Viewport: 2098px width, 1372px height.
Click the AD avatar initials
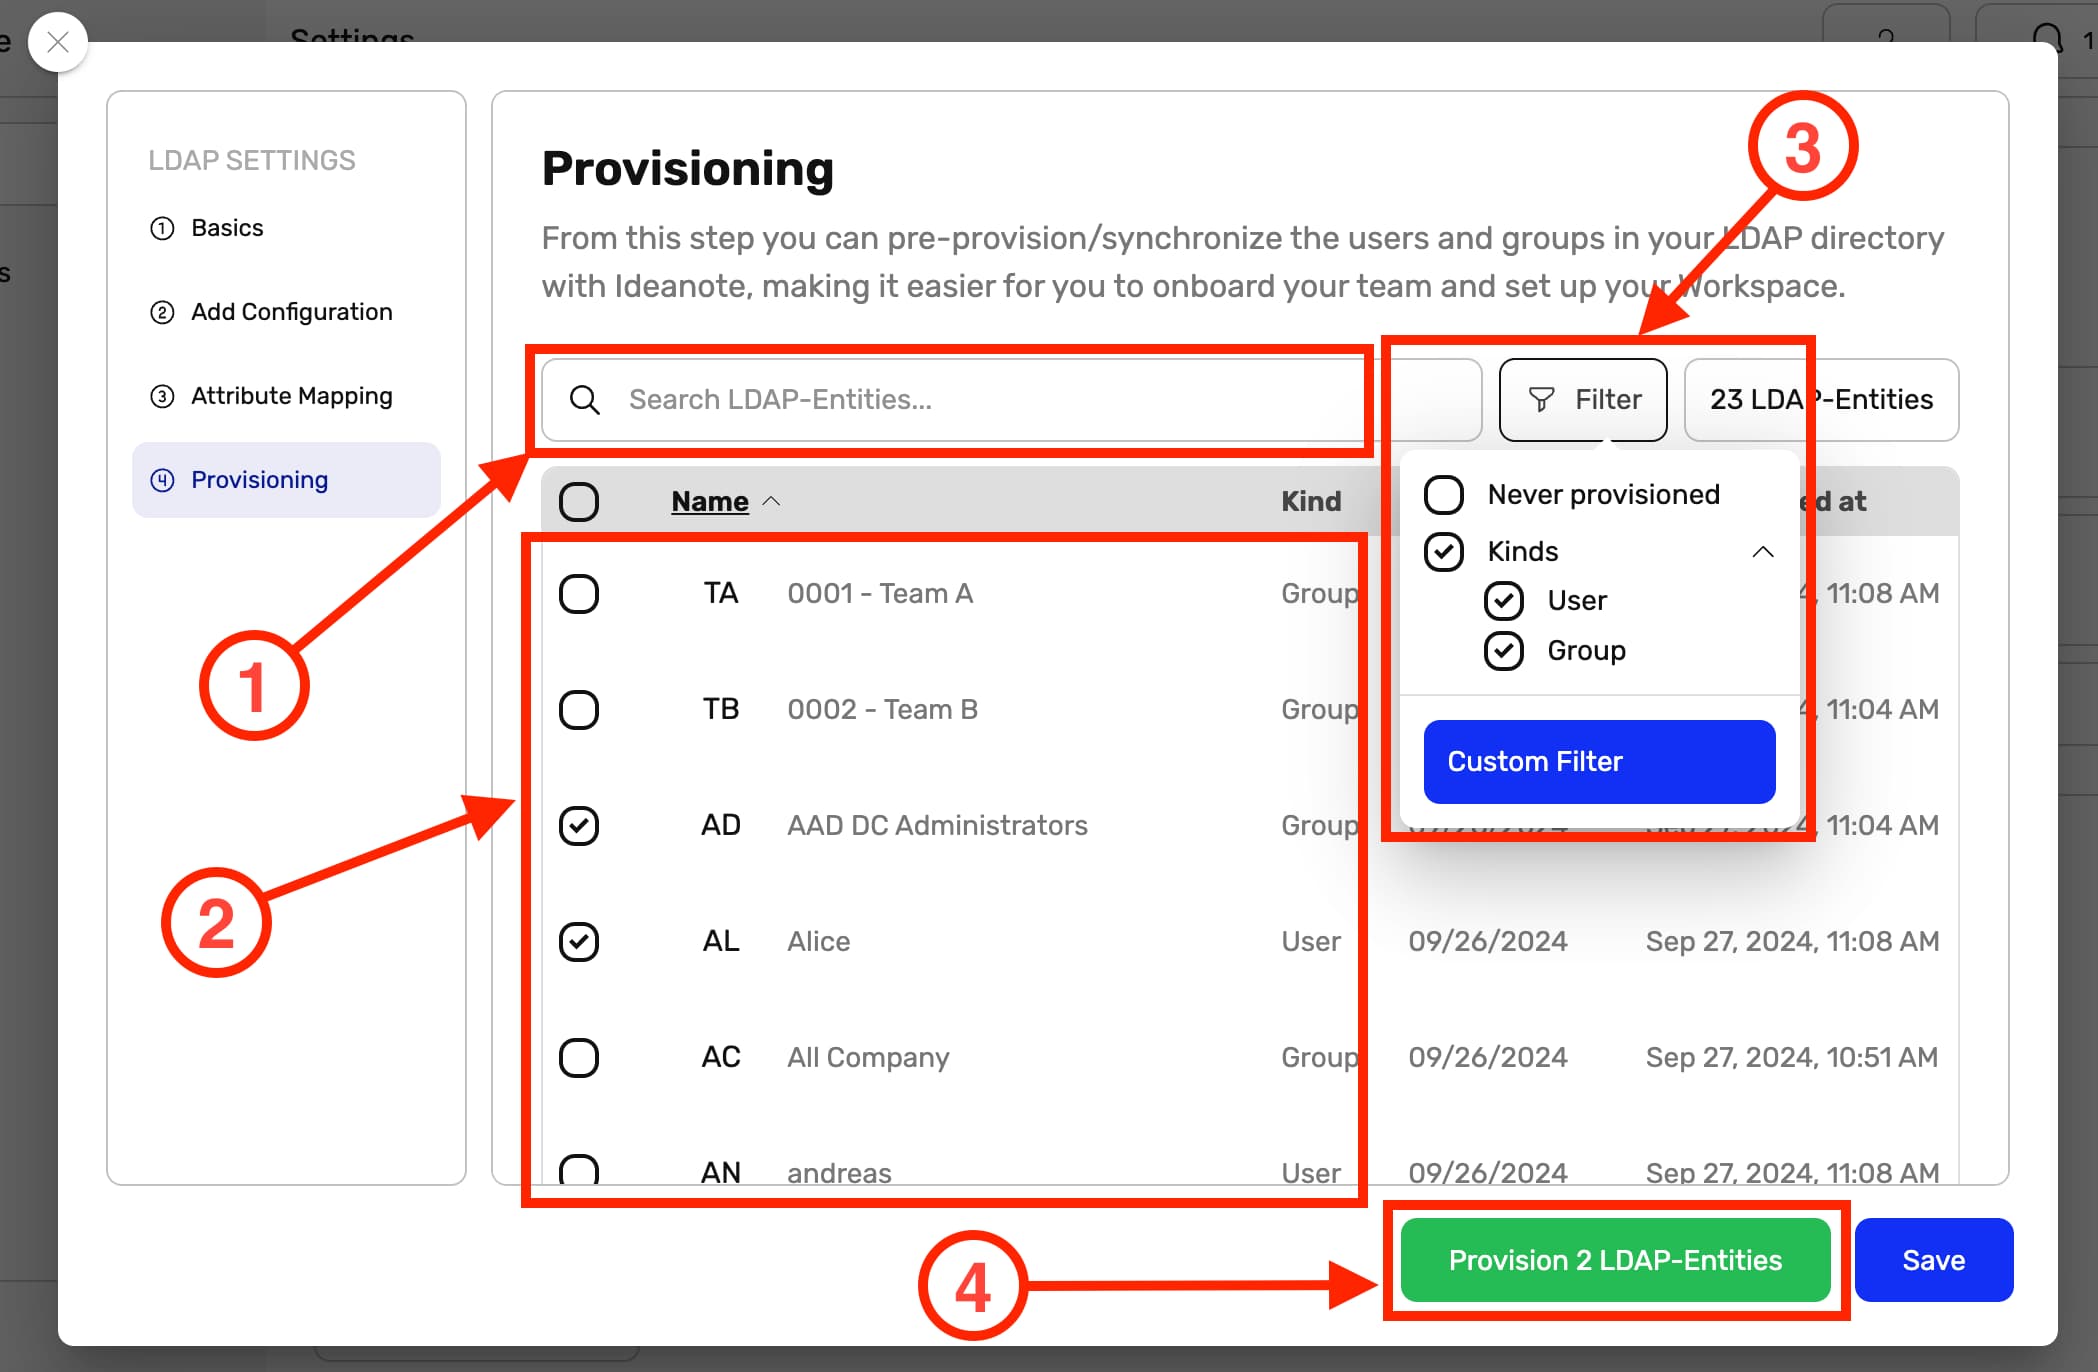point(720,825)
